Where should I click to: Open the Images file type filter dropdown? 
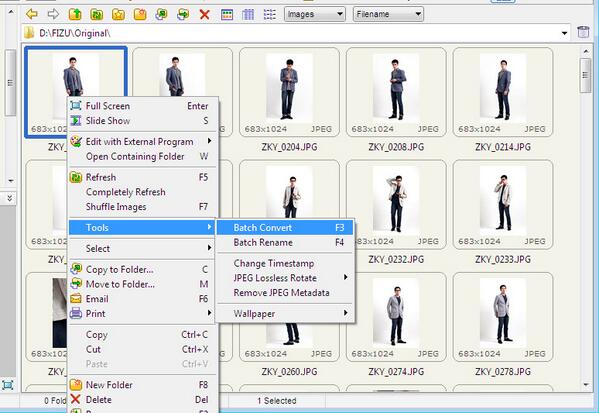tap(315, 15)
